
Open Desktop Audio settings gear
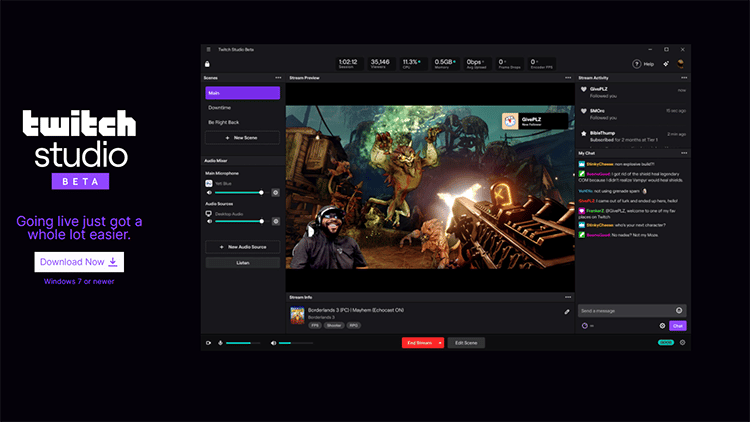pos(276,221)
